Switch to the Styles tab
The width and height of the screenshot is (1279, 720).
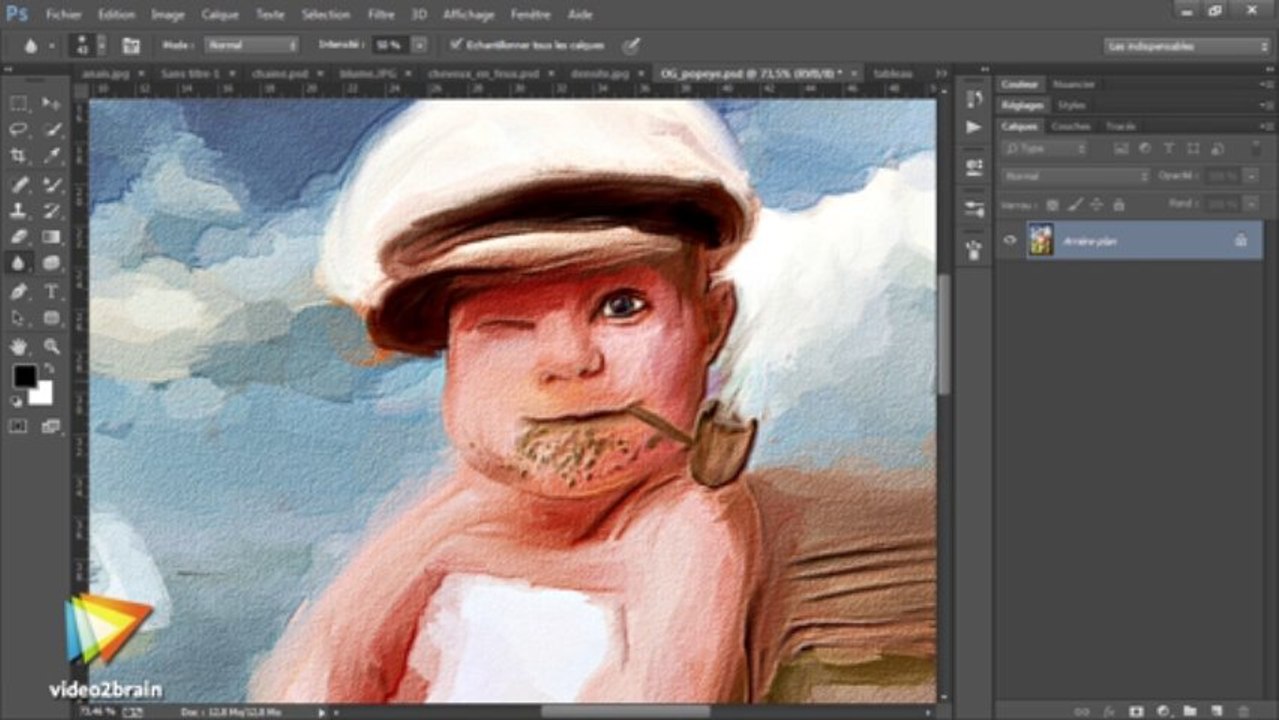pyautogui.click(x=1071, y=105)
